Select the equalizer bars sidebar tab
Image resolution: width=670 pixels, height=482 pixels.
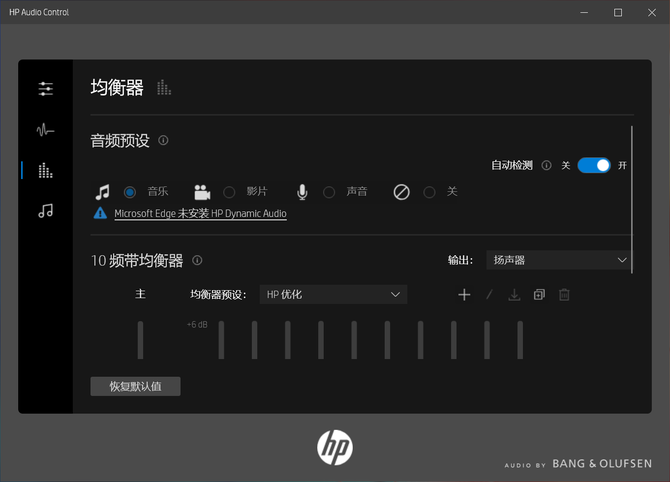[x=45, y=170]
